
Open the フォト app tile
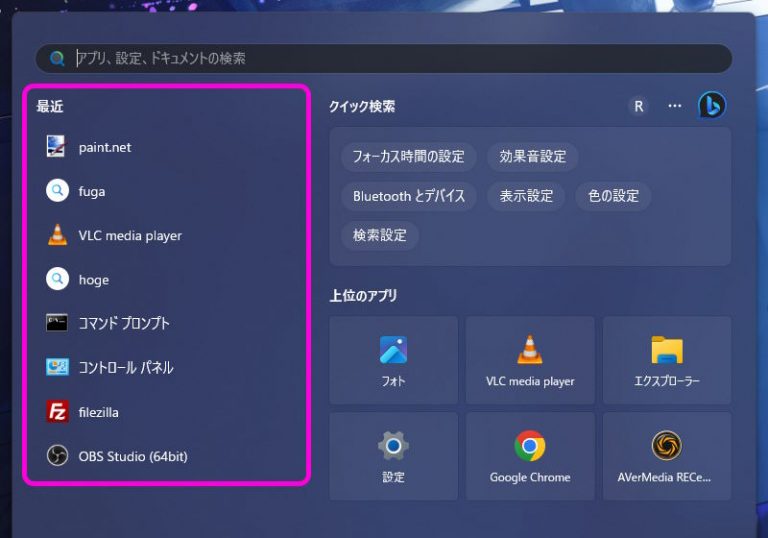coord(393,360)
